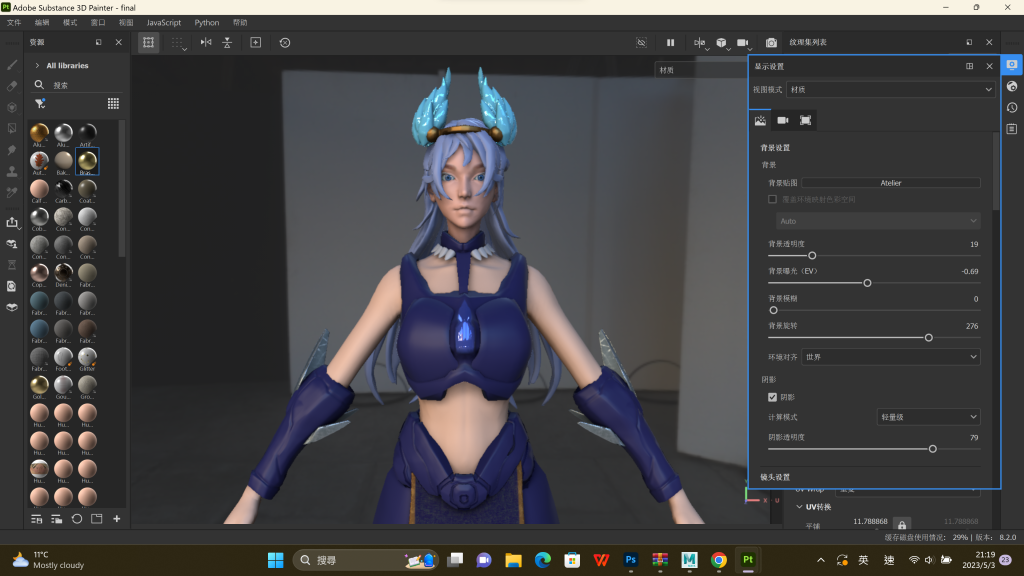The width and height of the screenshot is (1024, 576).
Task: Open the 文件 menu
Action: pos(14,22)
